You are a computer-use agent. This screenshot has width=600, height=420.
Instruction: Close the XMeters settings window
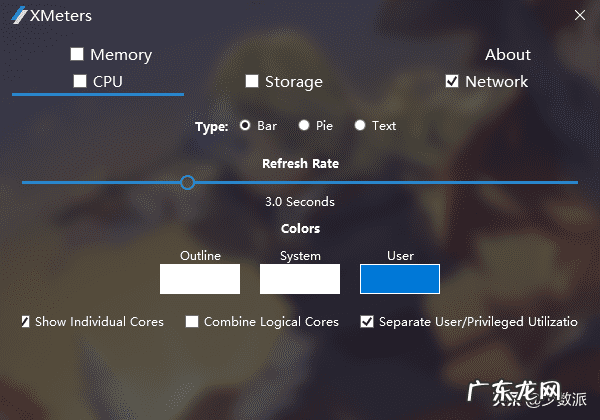click(580, 15)
